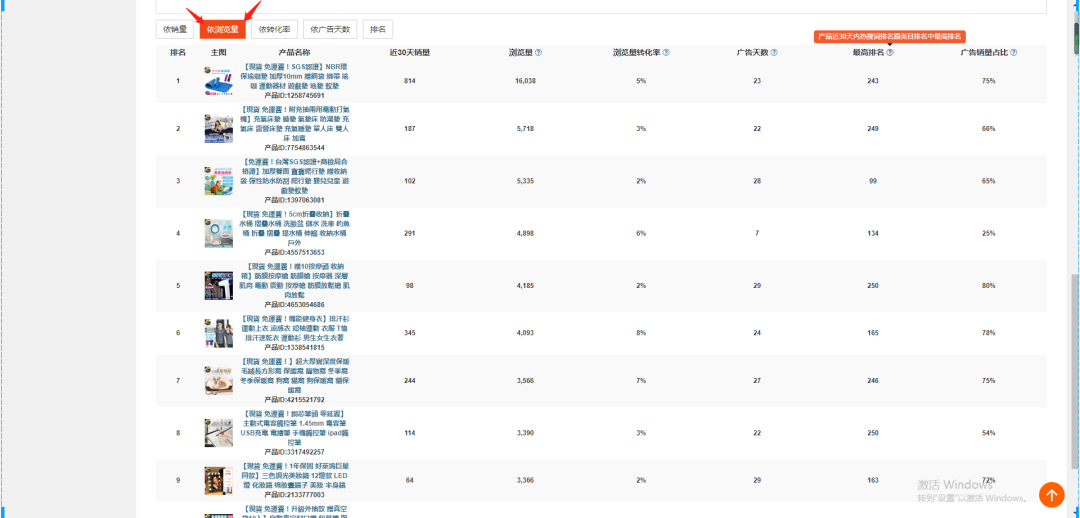
Task: Click the 80% ad sales share
Action: pos(988,285)
